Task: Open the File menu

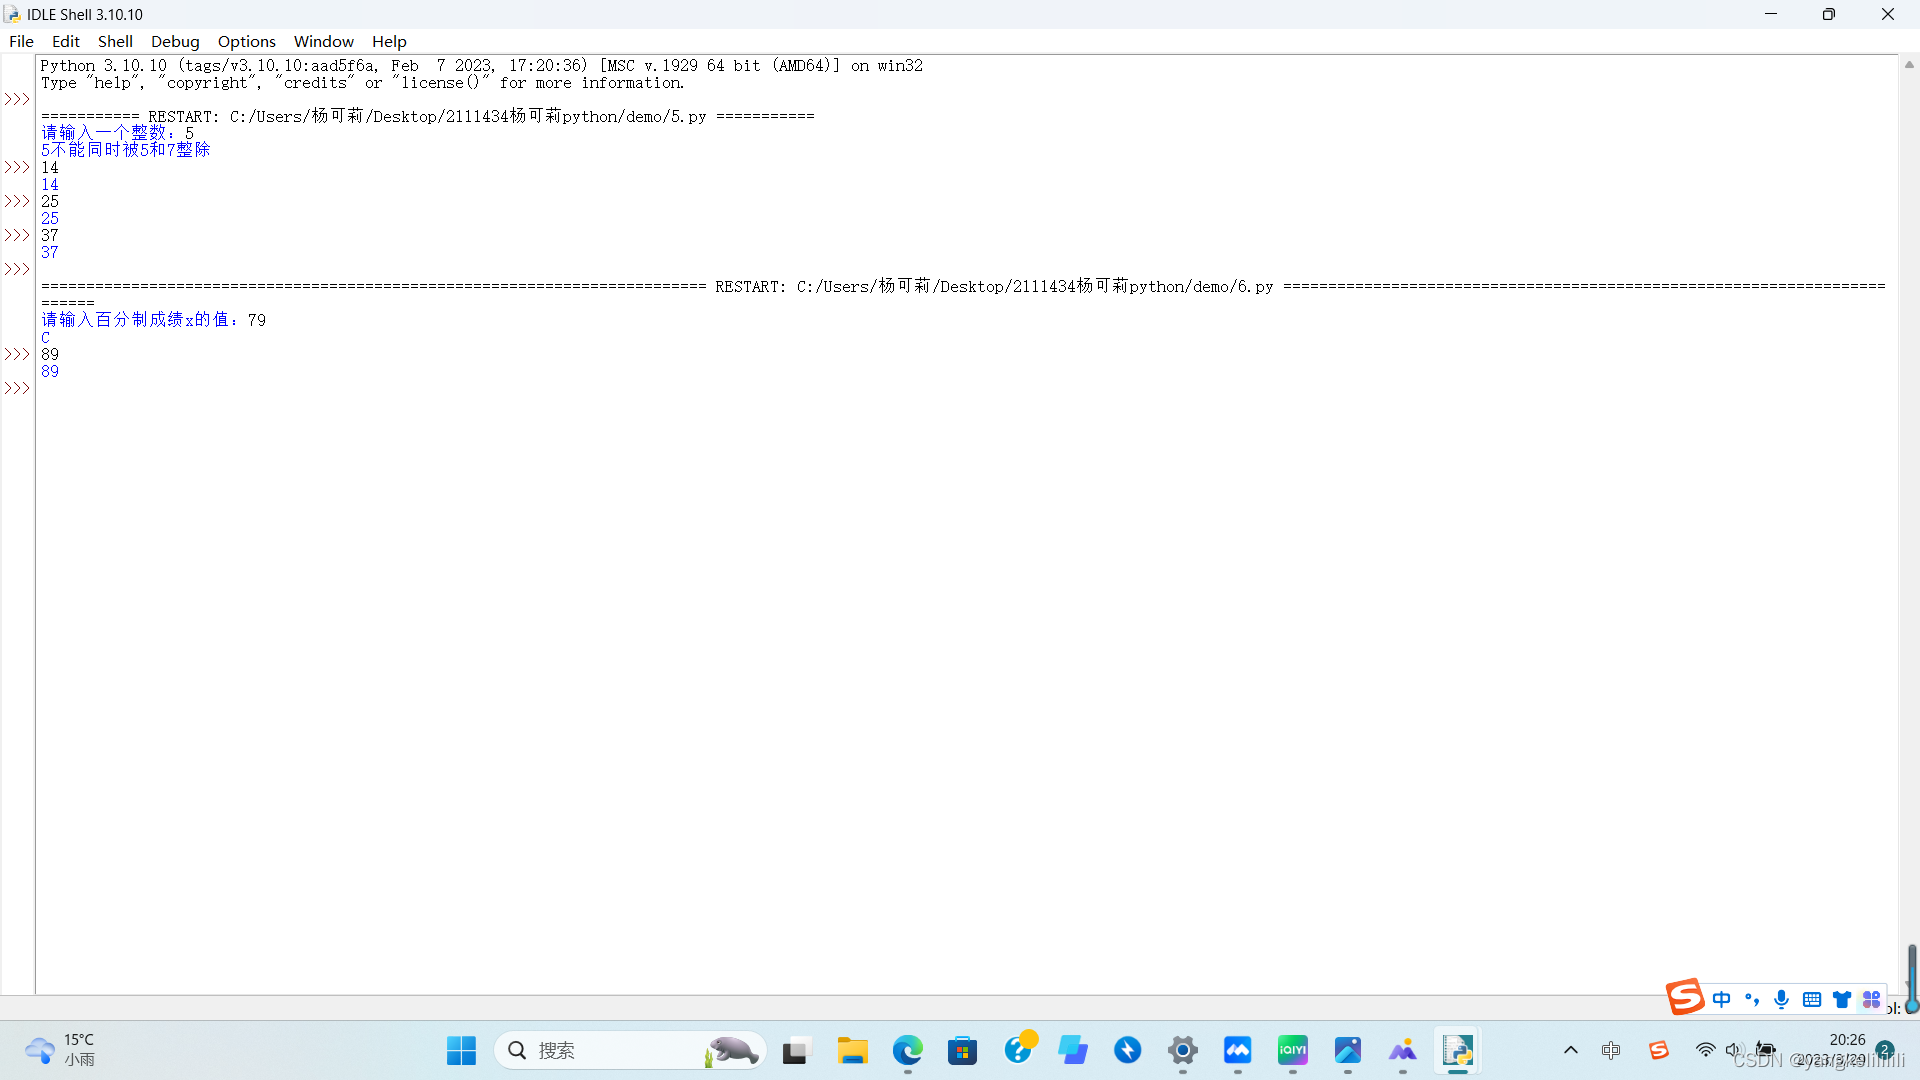Action: pyautogui.click(x=21, y=41)
